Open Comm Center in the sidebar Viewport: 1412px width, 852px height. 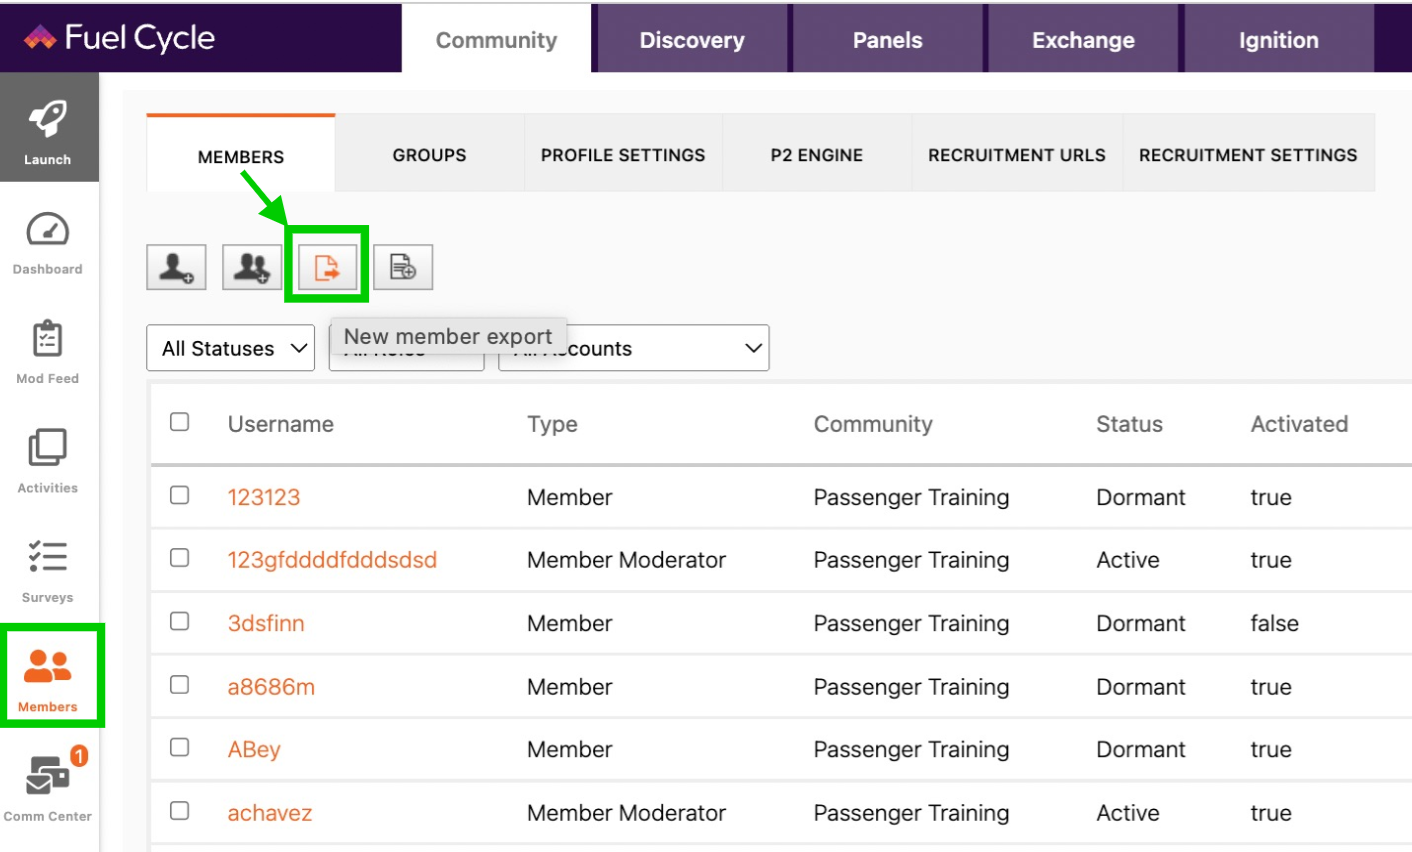click(x=48, y=787)
